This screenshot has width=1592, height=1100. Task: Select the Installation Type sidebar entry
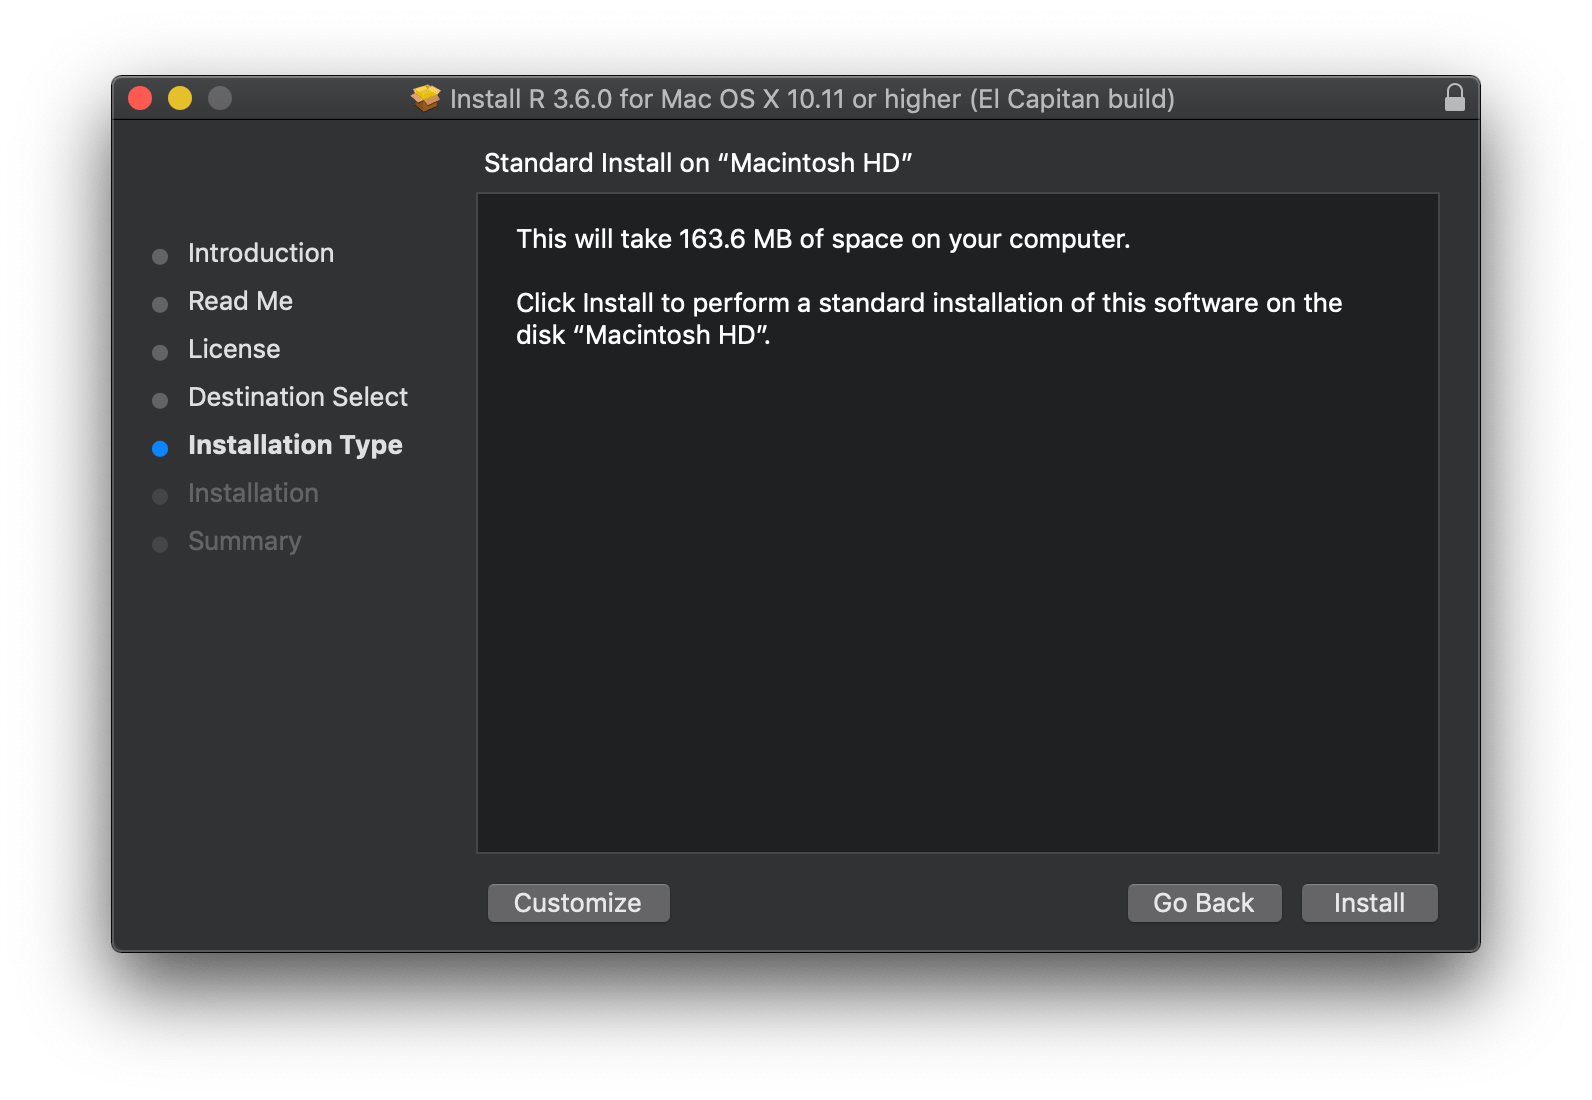click(x=295, y=445)
